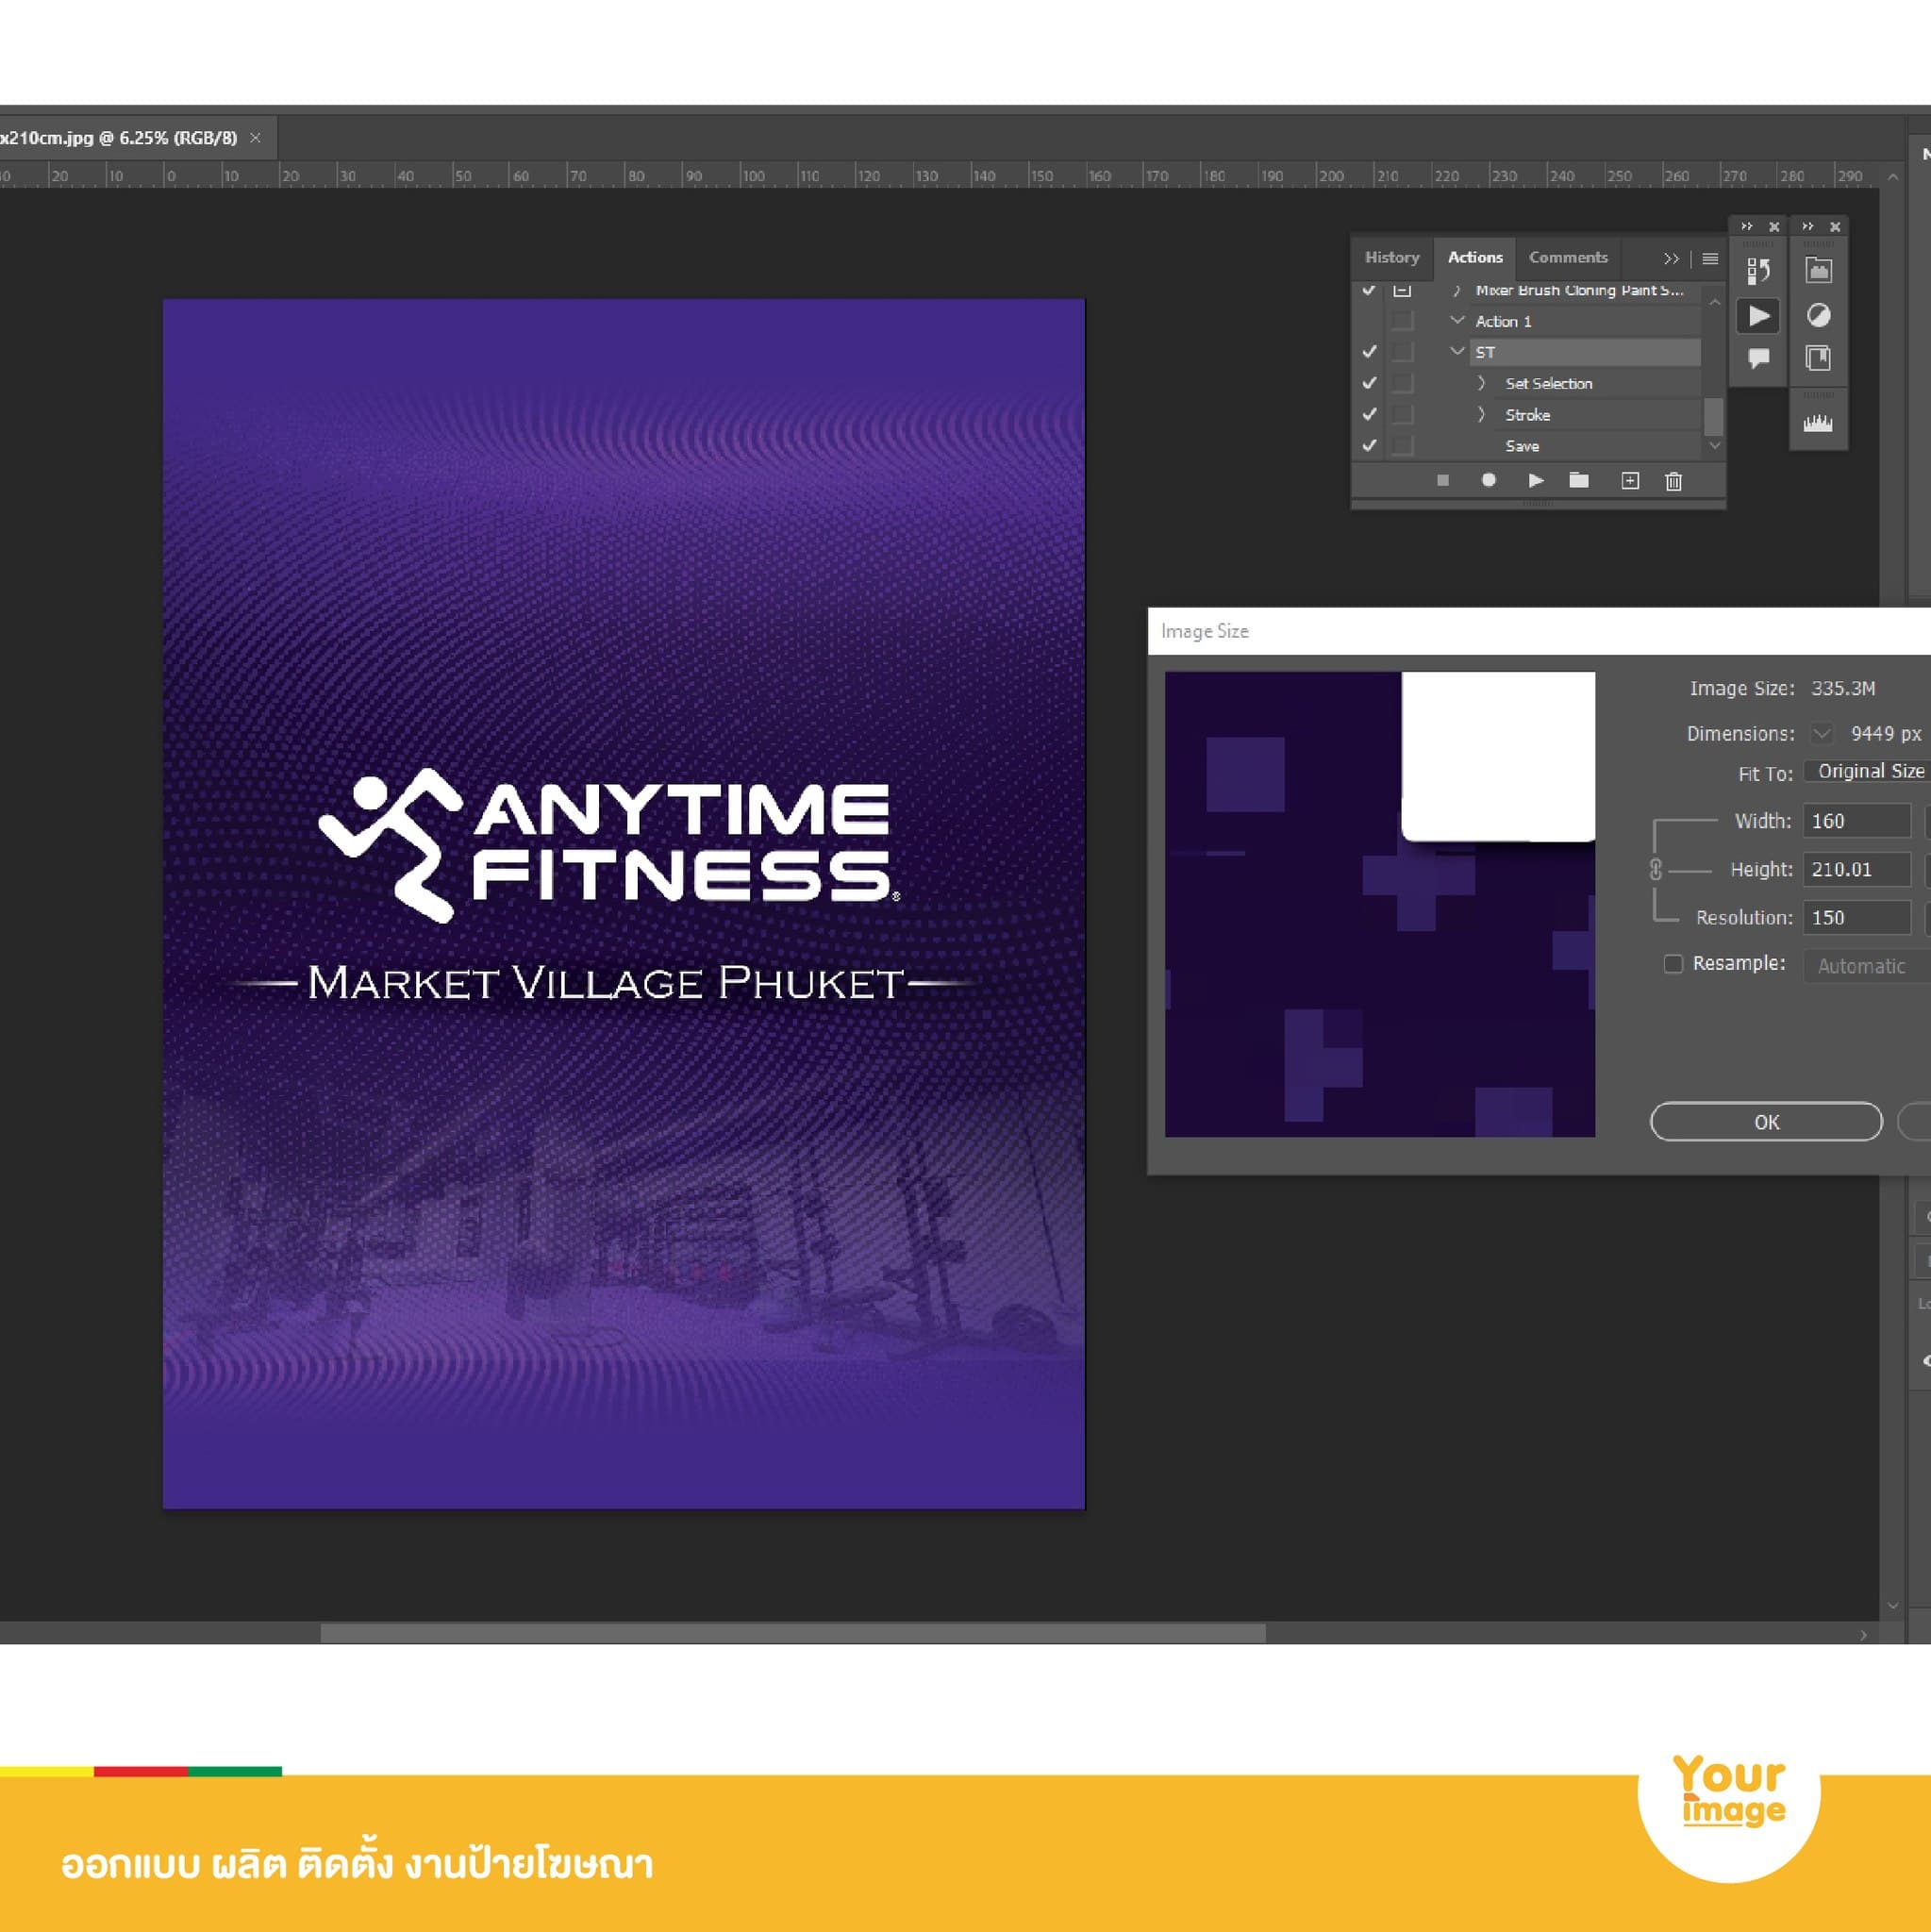
Task: Open the Actions panel flyout menu icon
Action: 1710,259
